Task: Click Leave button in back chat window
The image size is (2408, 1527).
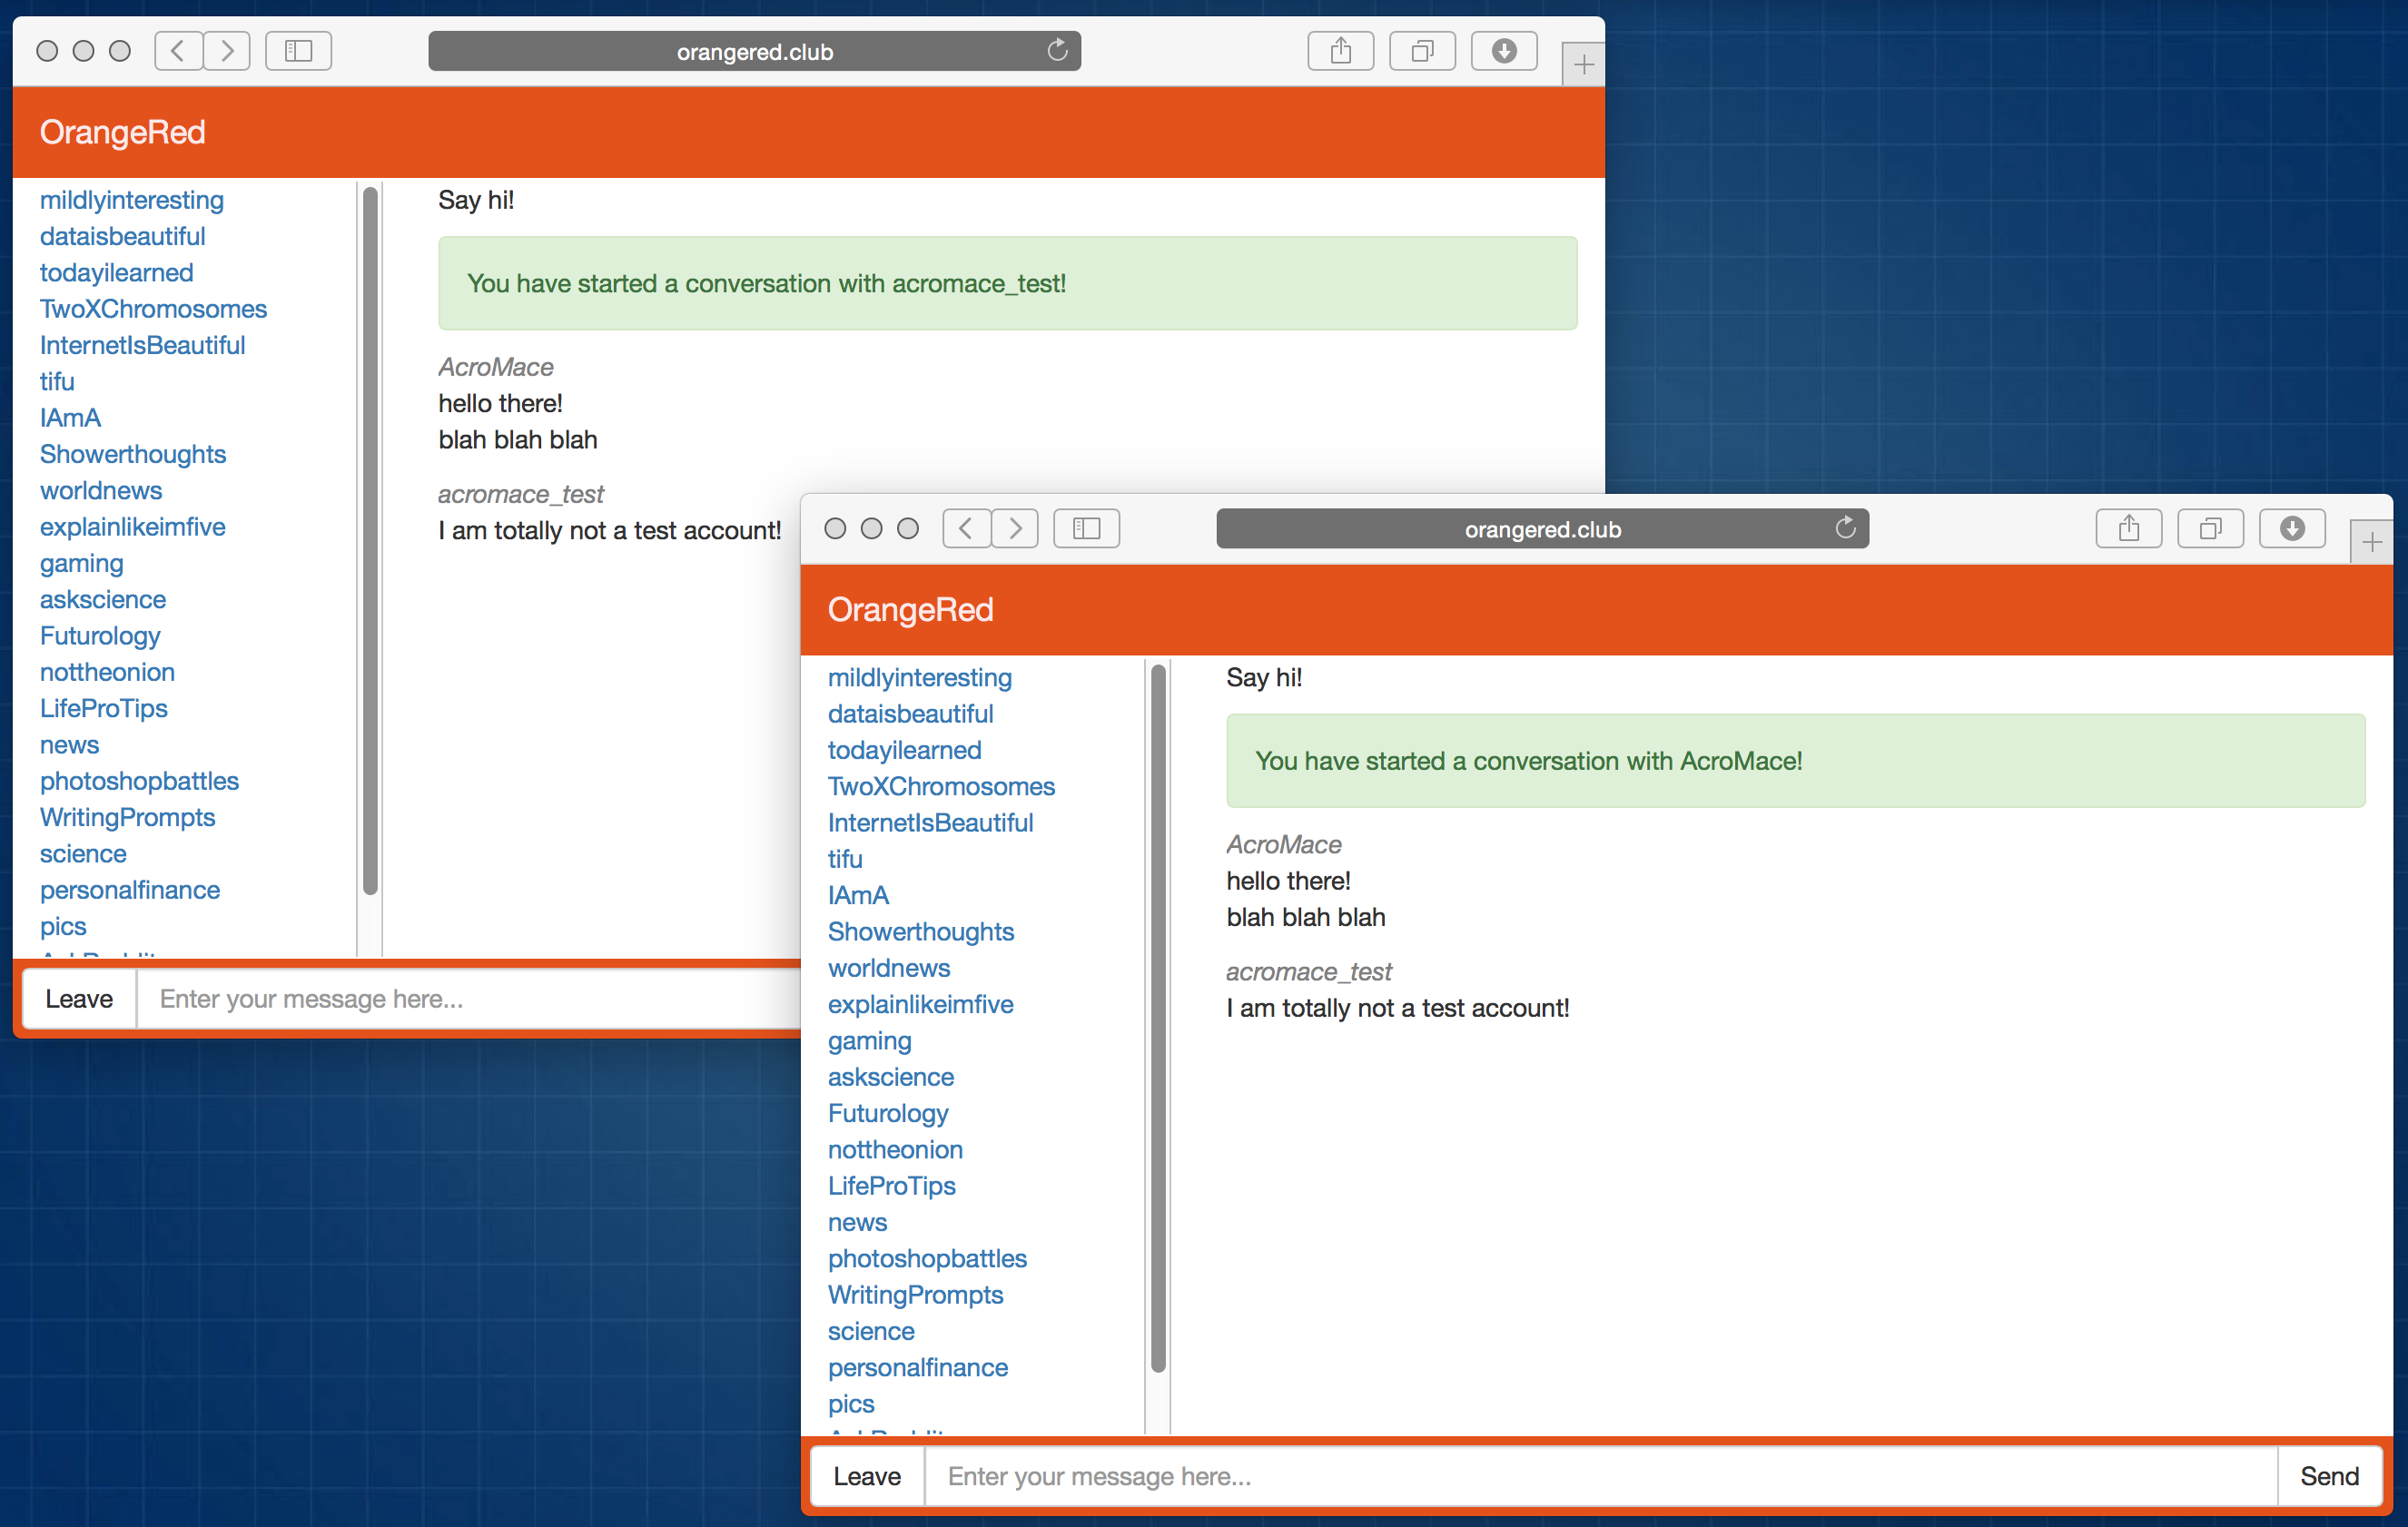Action: [79, 998]
